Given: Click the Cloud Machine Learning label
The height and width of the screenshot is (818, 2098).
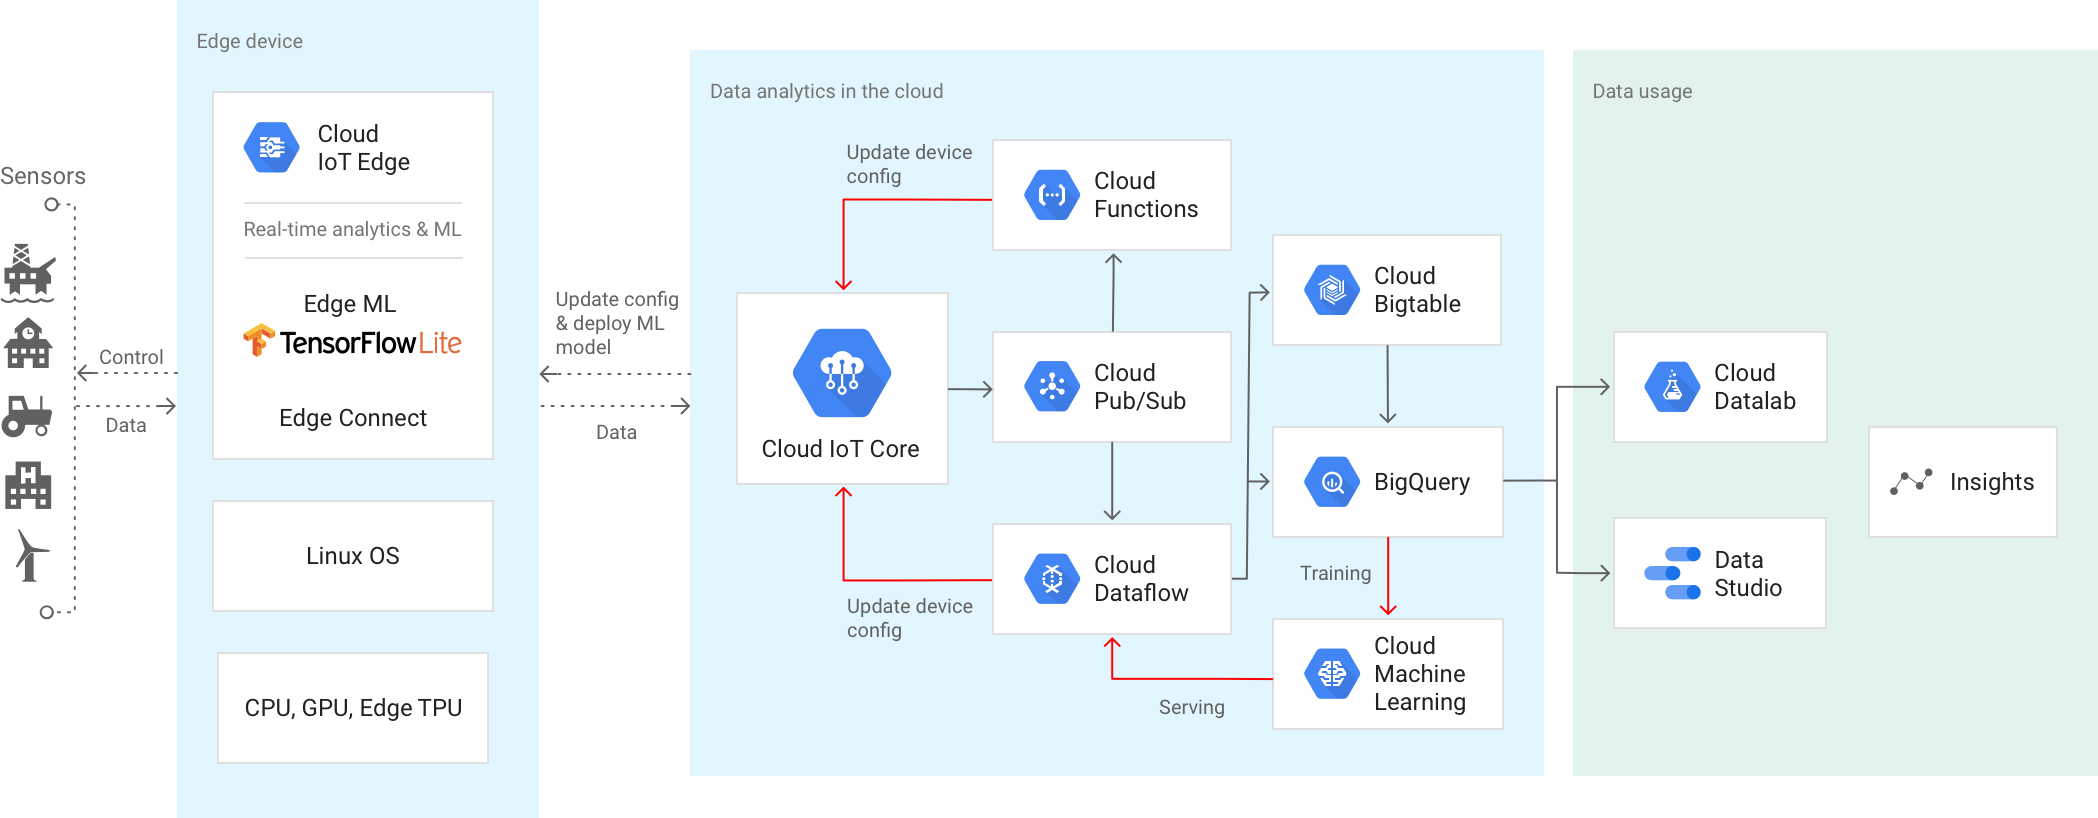Looking at the screenshot, I should [1420, 674].
